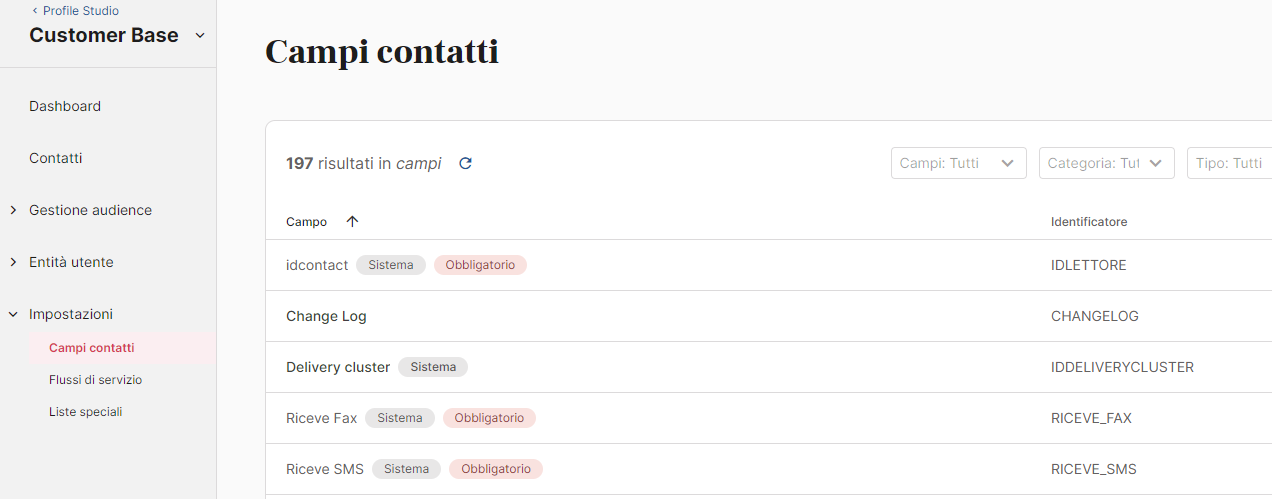This screenshot has height=499, width=1272.
Task: Open the Tipo: Tutti filter dropdown
Action: point(1230,163)
